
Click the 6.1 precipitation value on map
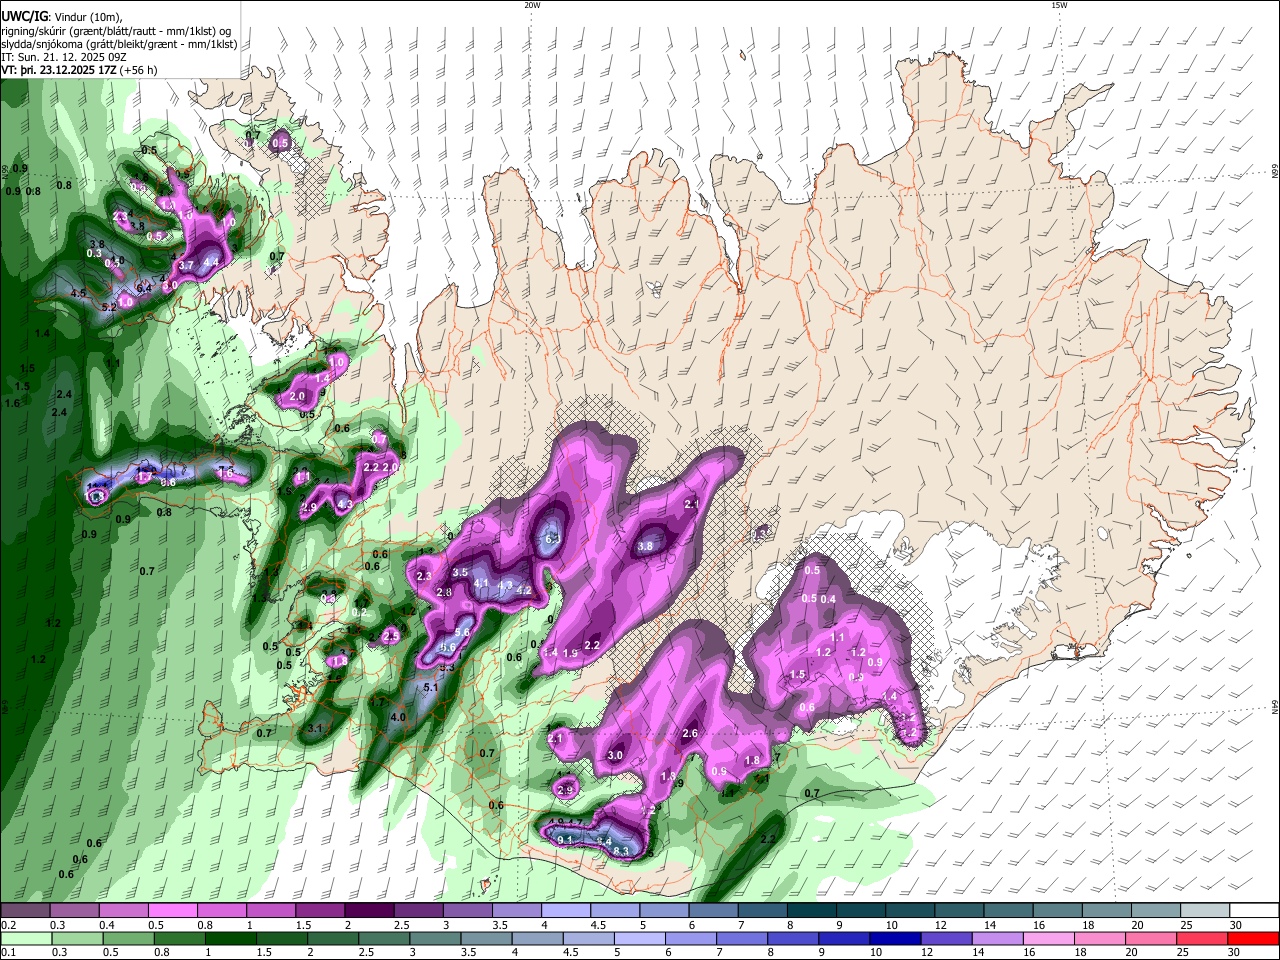pyautogui.click(x=553, y=538)
